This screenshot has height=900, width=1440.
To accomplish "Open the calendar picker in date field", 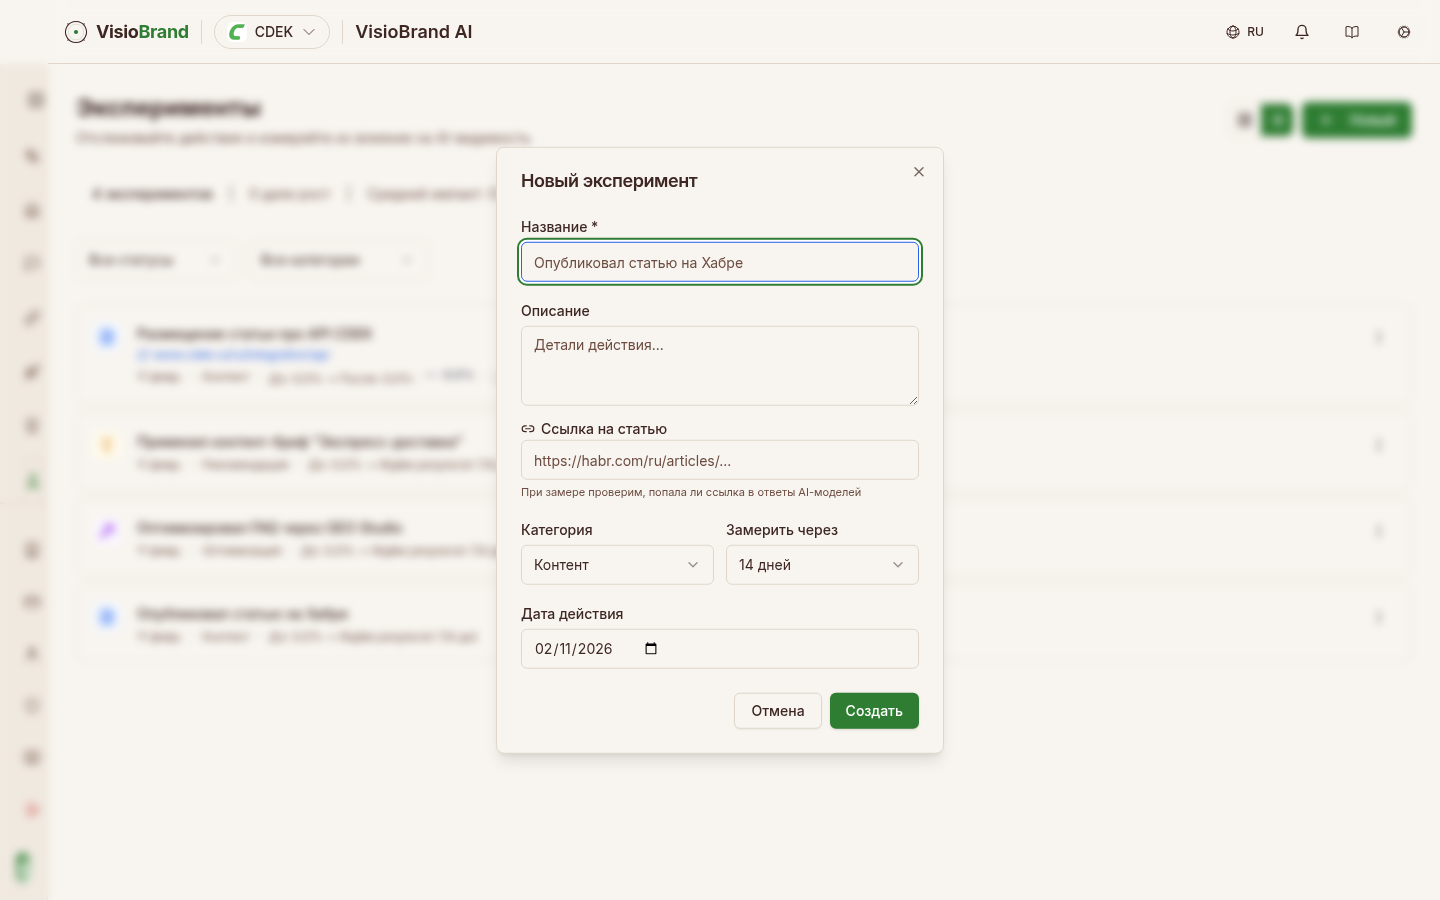I will click(x=651, y=649).
